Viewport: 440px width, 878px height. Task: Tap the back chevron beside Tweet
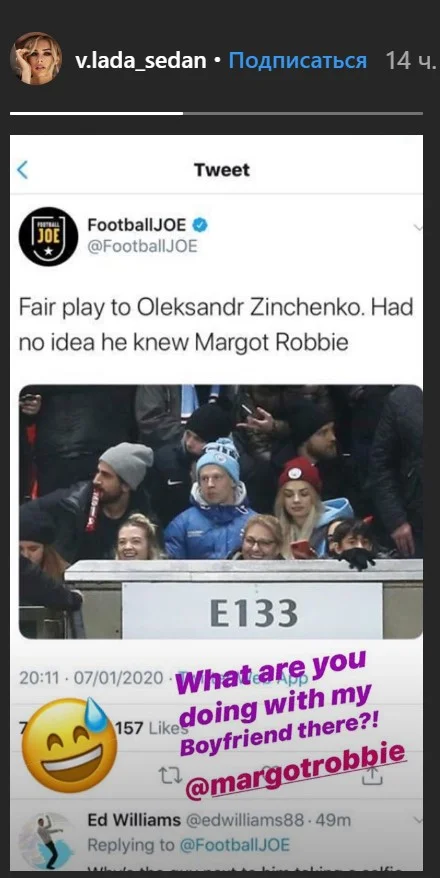pos(22,170)
